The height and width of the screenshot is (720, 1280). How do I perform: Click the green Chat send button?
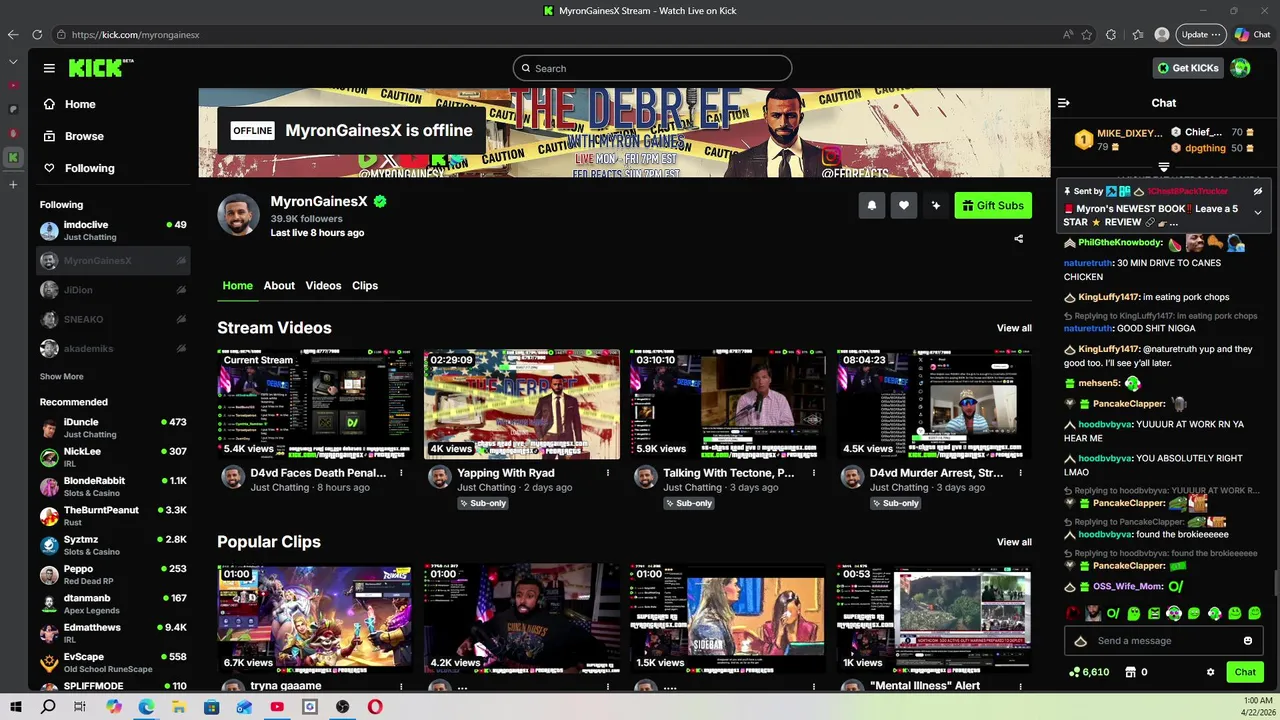tap(1245, 672)
